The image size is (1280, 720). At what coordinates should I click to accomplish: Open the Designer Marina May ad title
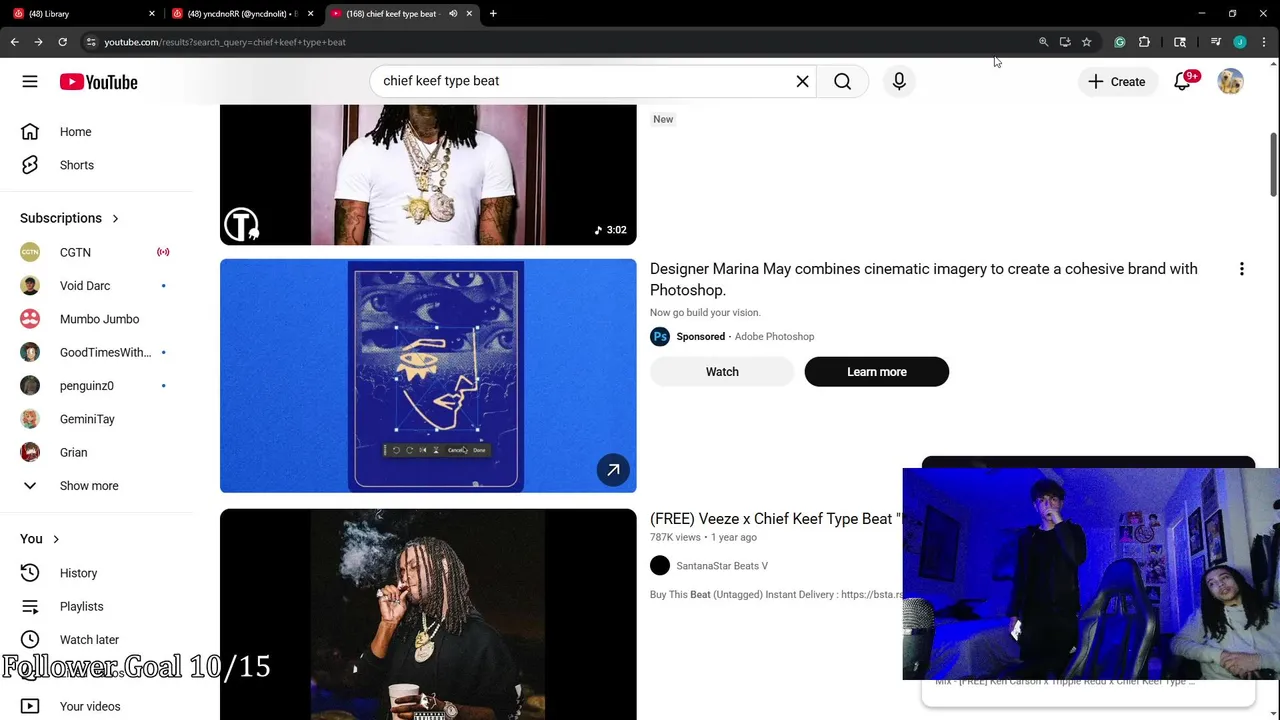[x=923, y=279]
